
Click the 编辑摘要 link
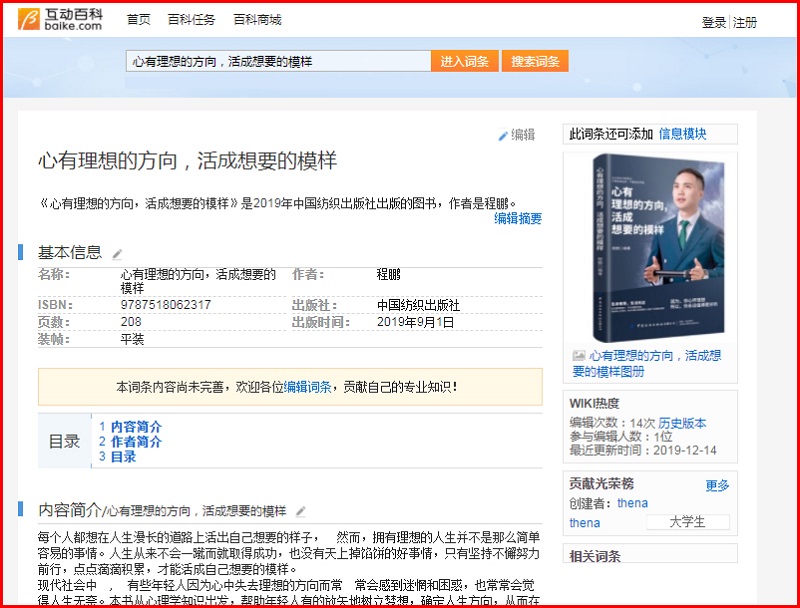click(x=518, y=218)
